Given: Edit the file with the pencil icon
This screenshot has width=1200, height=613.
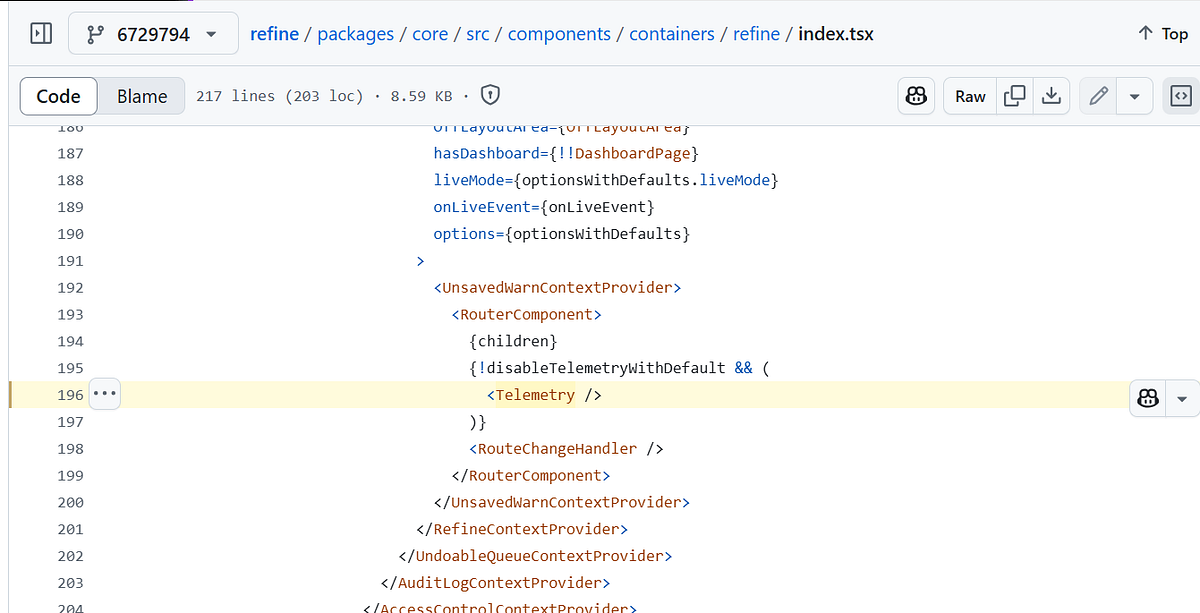Looking at the screenshot, I should tap(1097, 95).
